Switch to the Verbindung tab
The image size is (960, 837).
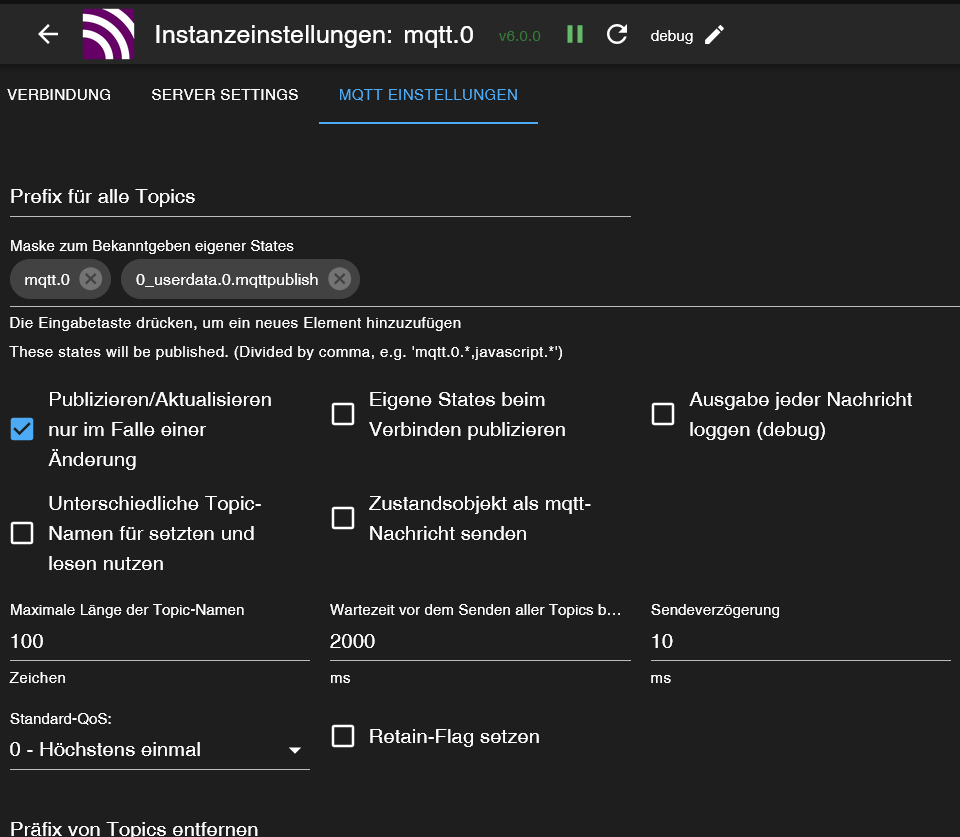tap(59, 95)
